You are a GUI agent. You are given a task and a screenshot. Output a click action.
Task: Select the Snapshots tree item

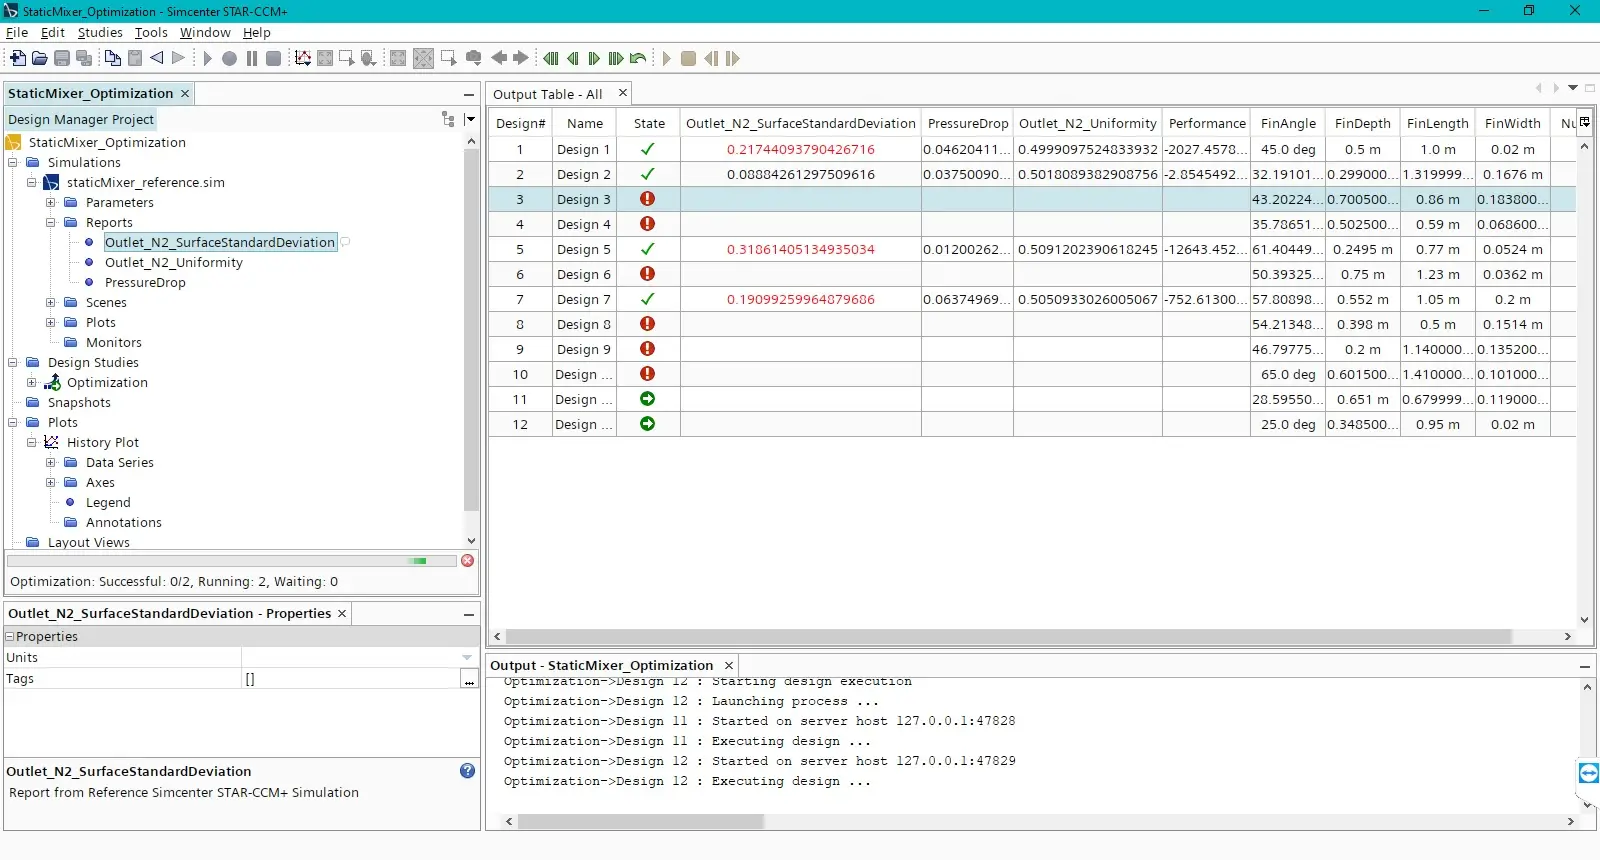[x=79, y=402]
